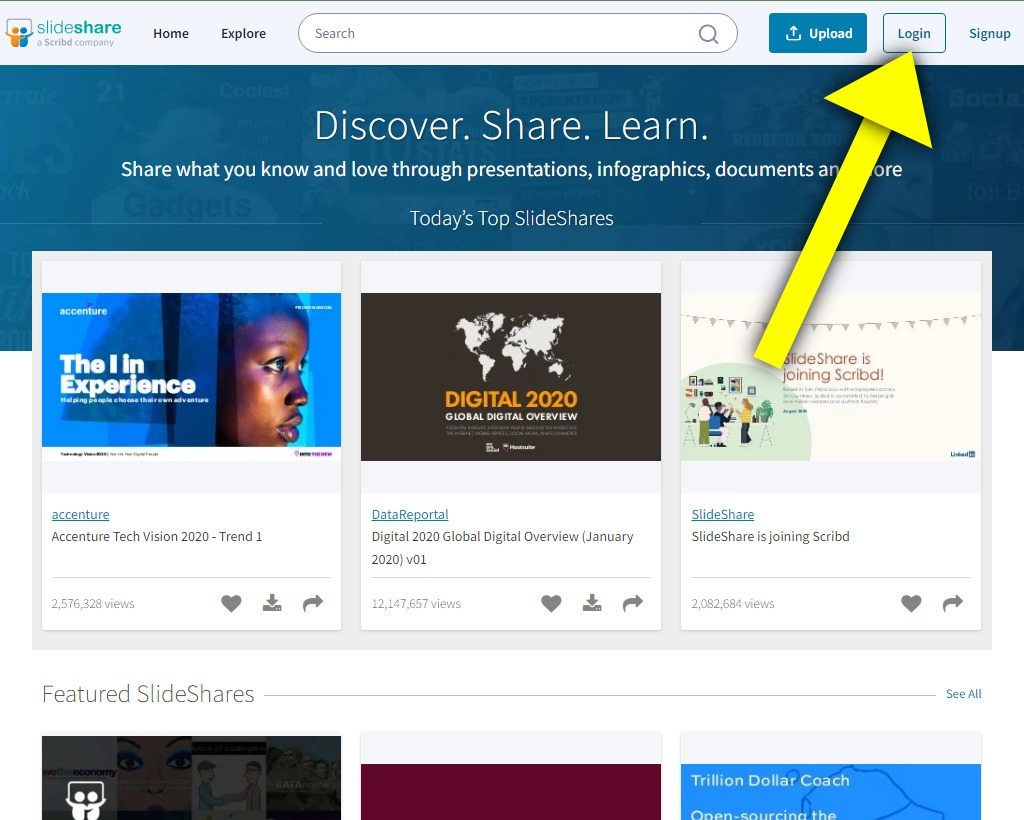Open the wetheeconomy featured thumbnail
This screenshot has height=820, width=1024.
[x=191, y=778]
